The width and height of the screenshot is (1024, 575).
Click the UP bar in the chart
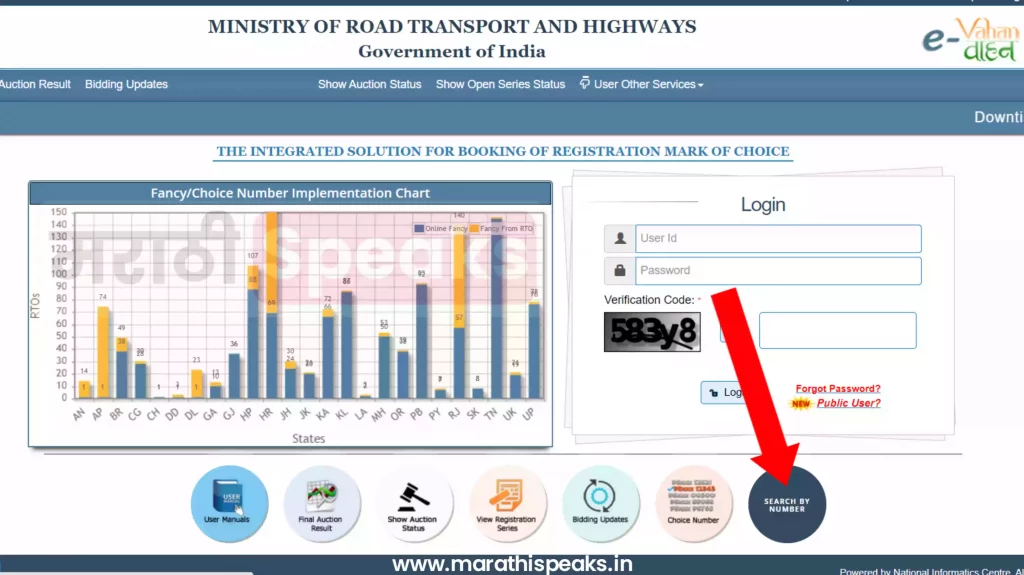coord(534,350)
